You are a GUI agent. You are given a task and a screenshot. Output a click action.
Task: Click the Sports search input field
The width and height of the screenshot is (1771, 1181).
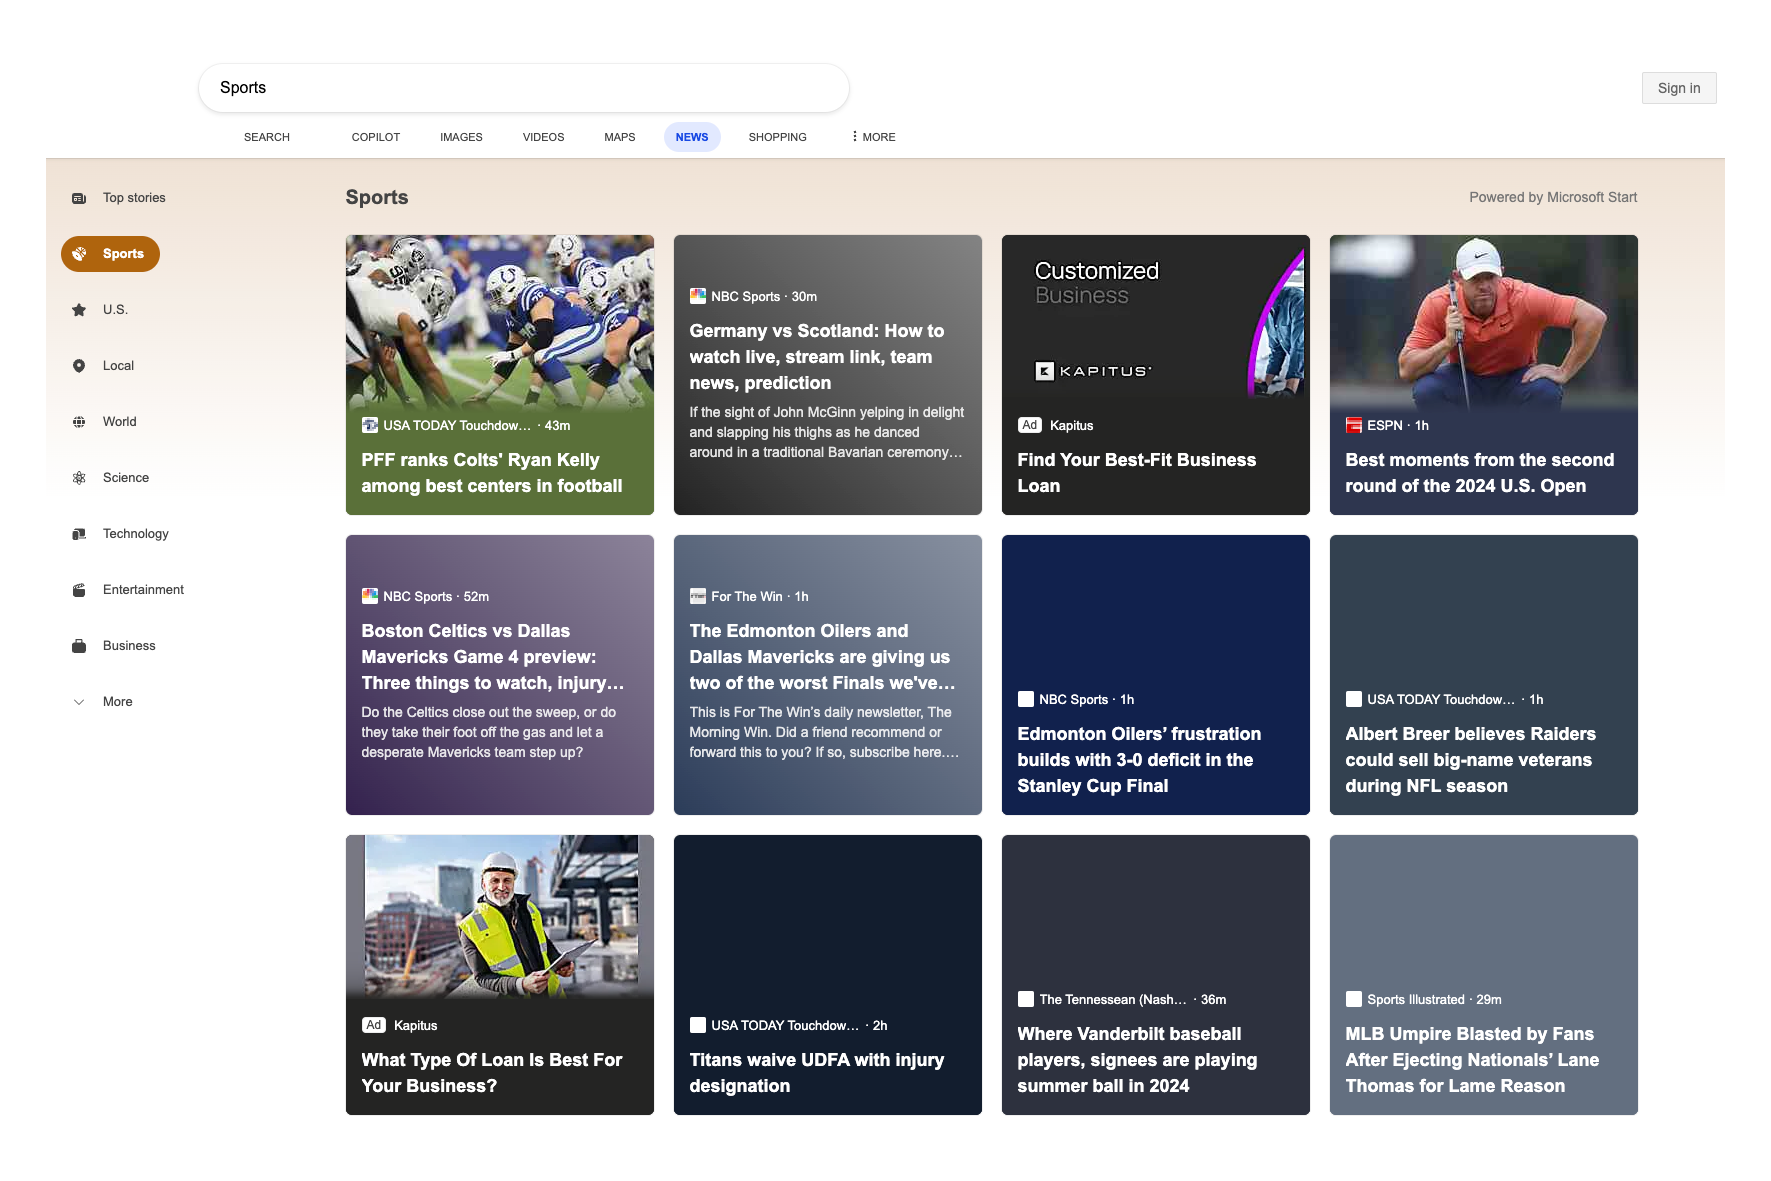[x=524, y=88]
